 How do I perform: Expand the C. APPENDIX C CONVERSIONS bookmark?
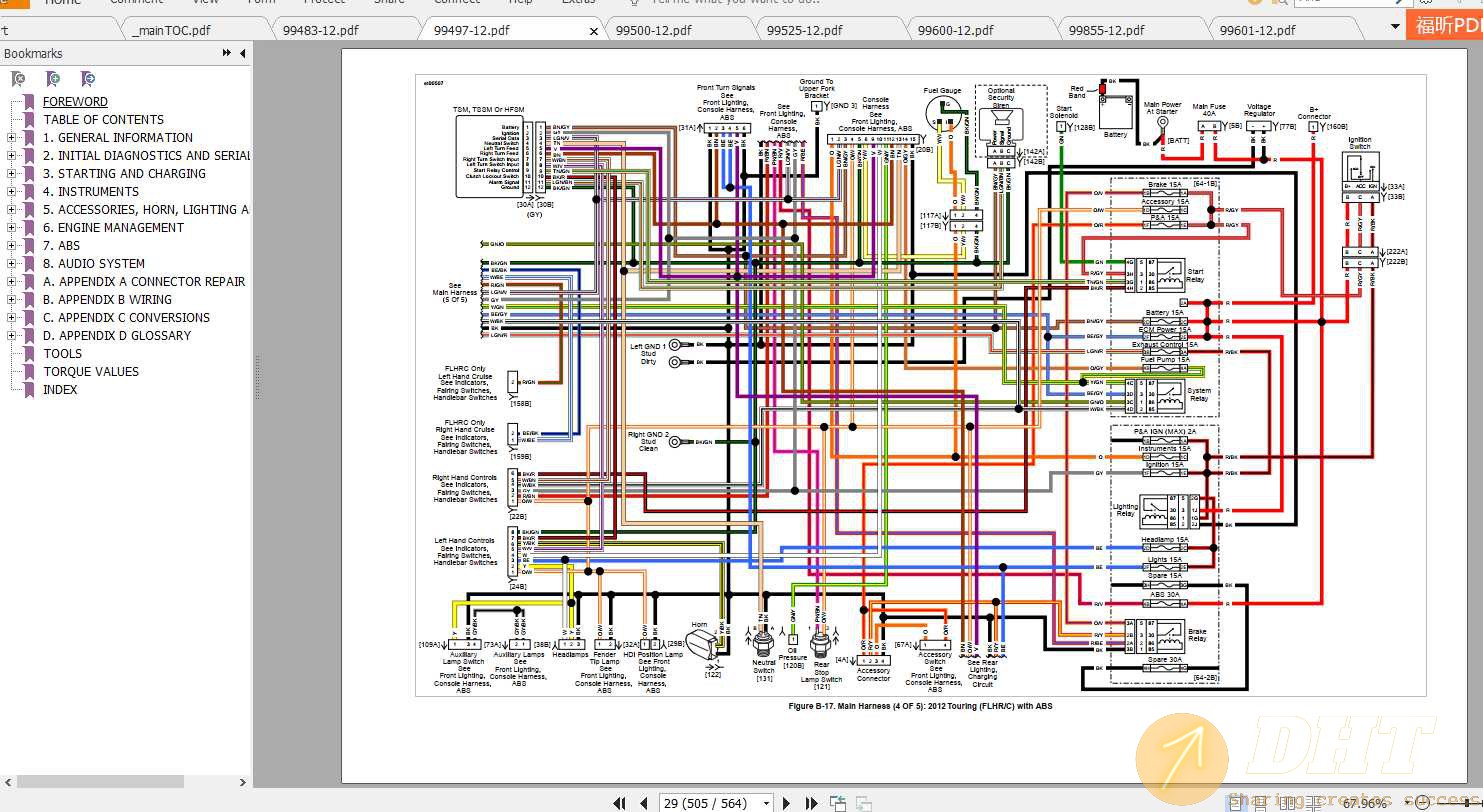[x=11, y=318]
